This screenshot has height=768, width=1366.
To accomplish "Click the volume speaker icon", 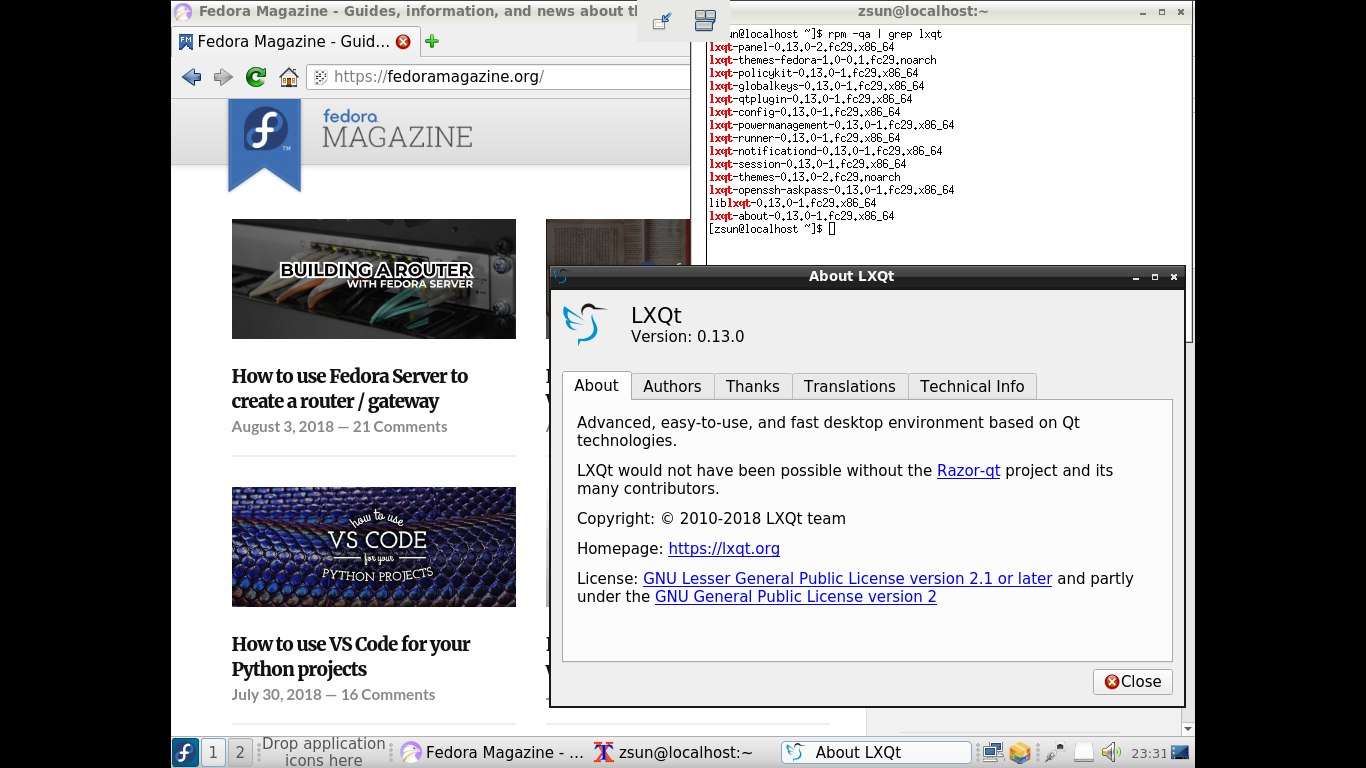I will (x=1111, y=752).
